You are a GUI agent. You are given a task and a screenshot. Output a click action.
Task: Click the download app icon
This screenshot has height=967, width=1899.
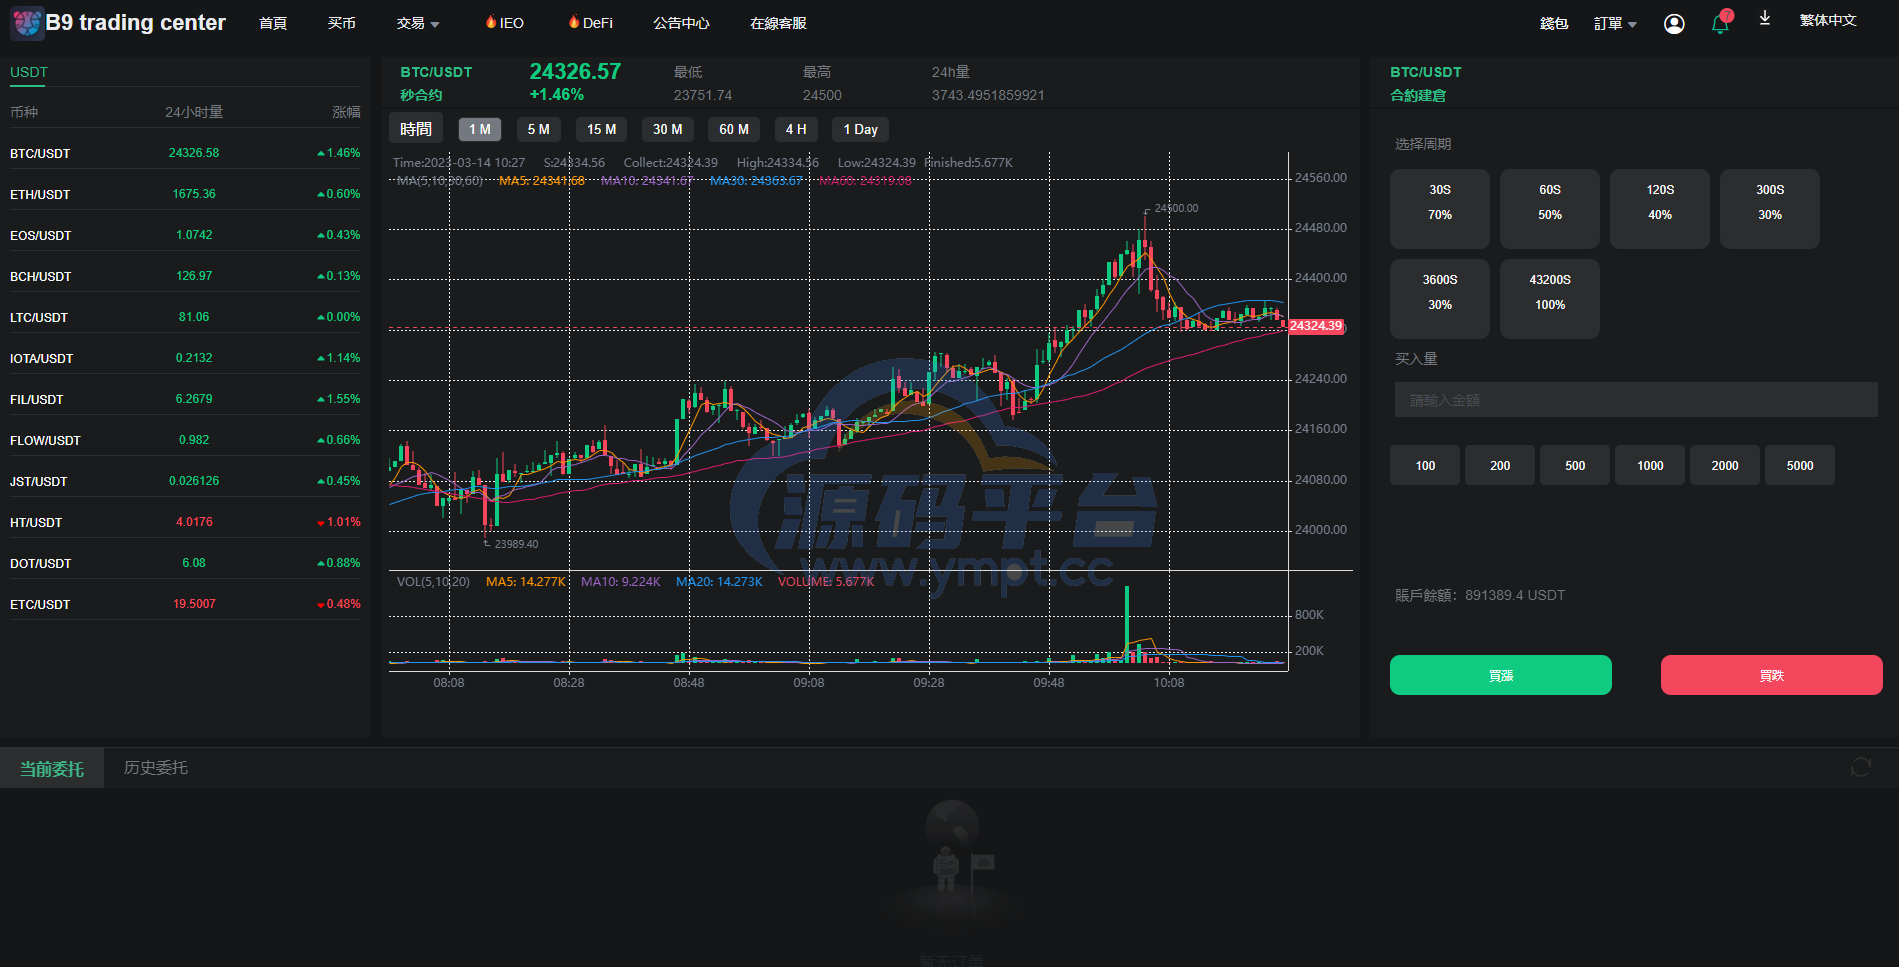(1765, 19)
